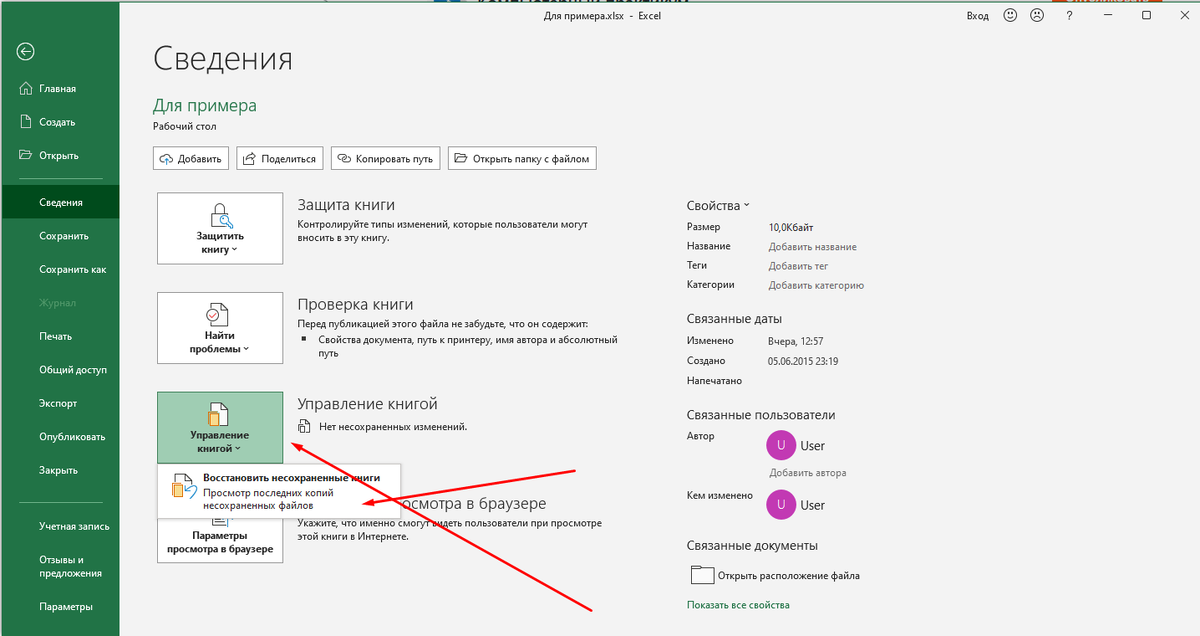Click the Для примера file title

(205, 105)
